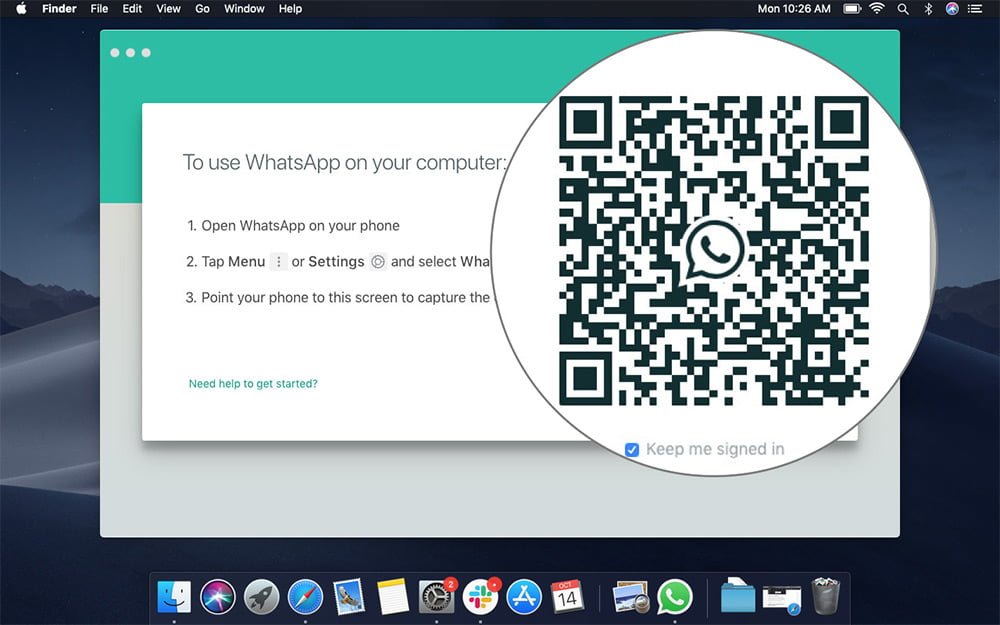The width and height of the screenshot is (1000, 625).
Task: Open Mail stamp icon in Dock
Action: click(x=349, y=598)
